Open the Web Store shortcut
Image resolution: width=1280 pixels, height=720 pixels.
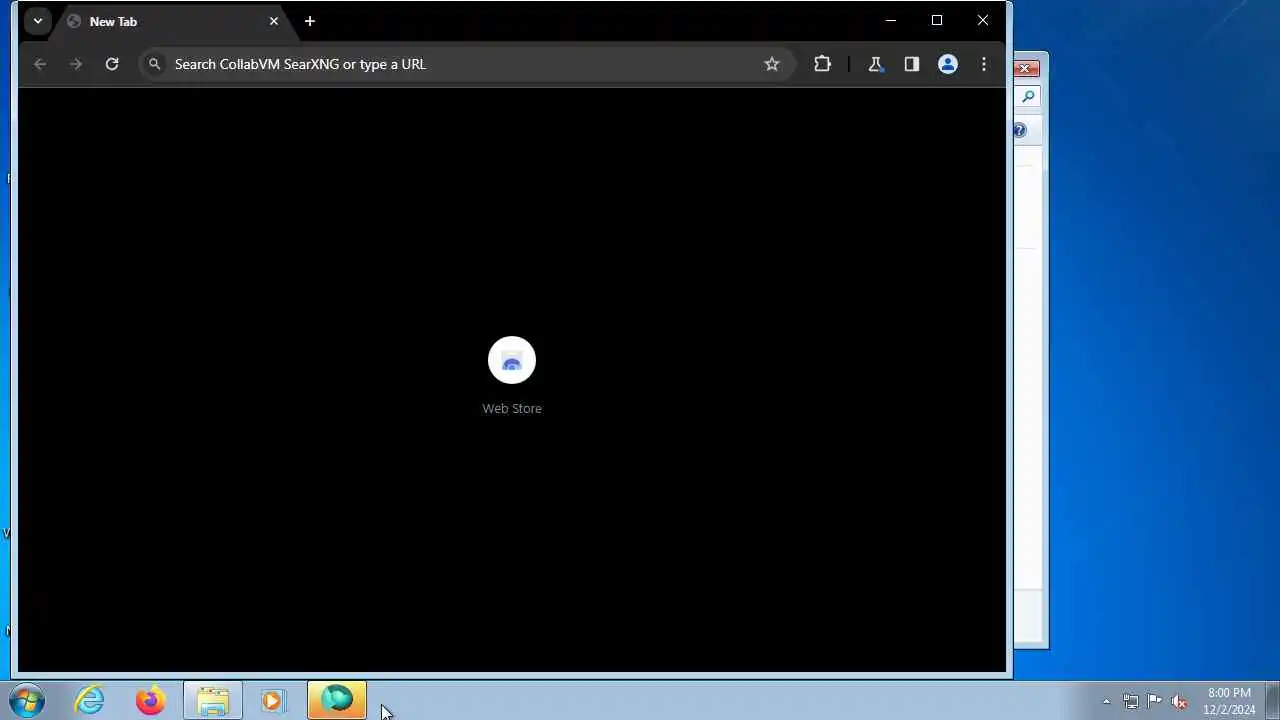point(512,375)
